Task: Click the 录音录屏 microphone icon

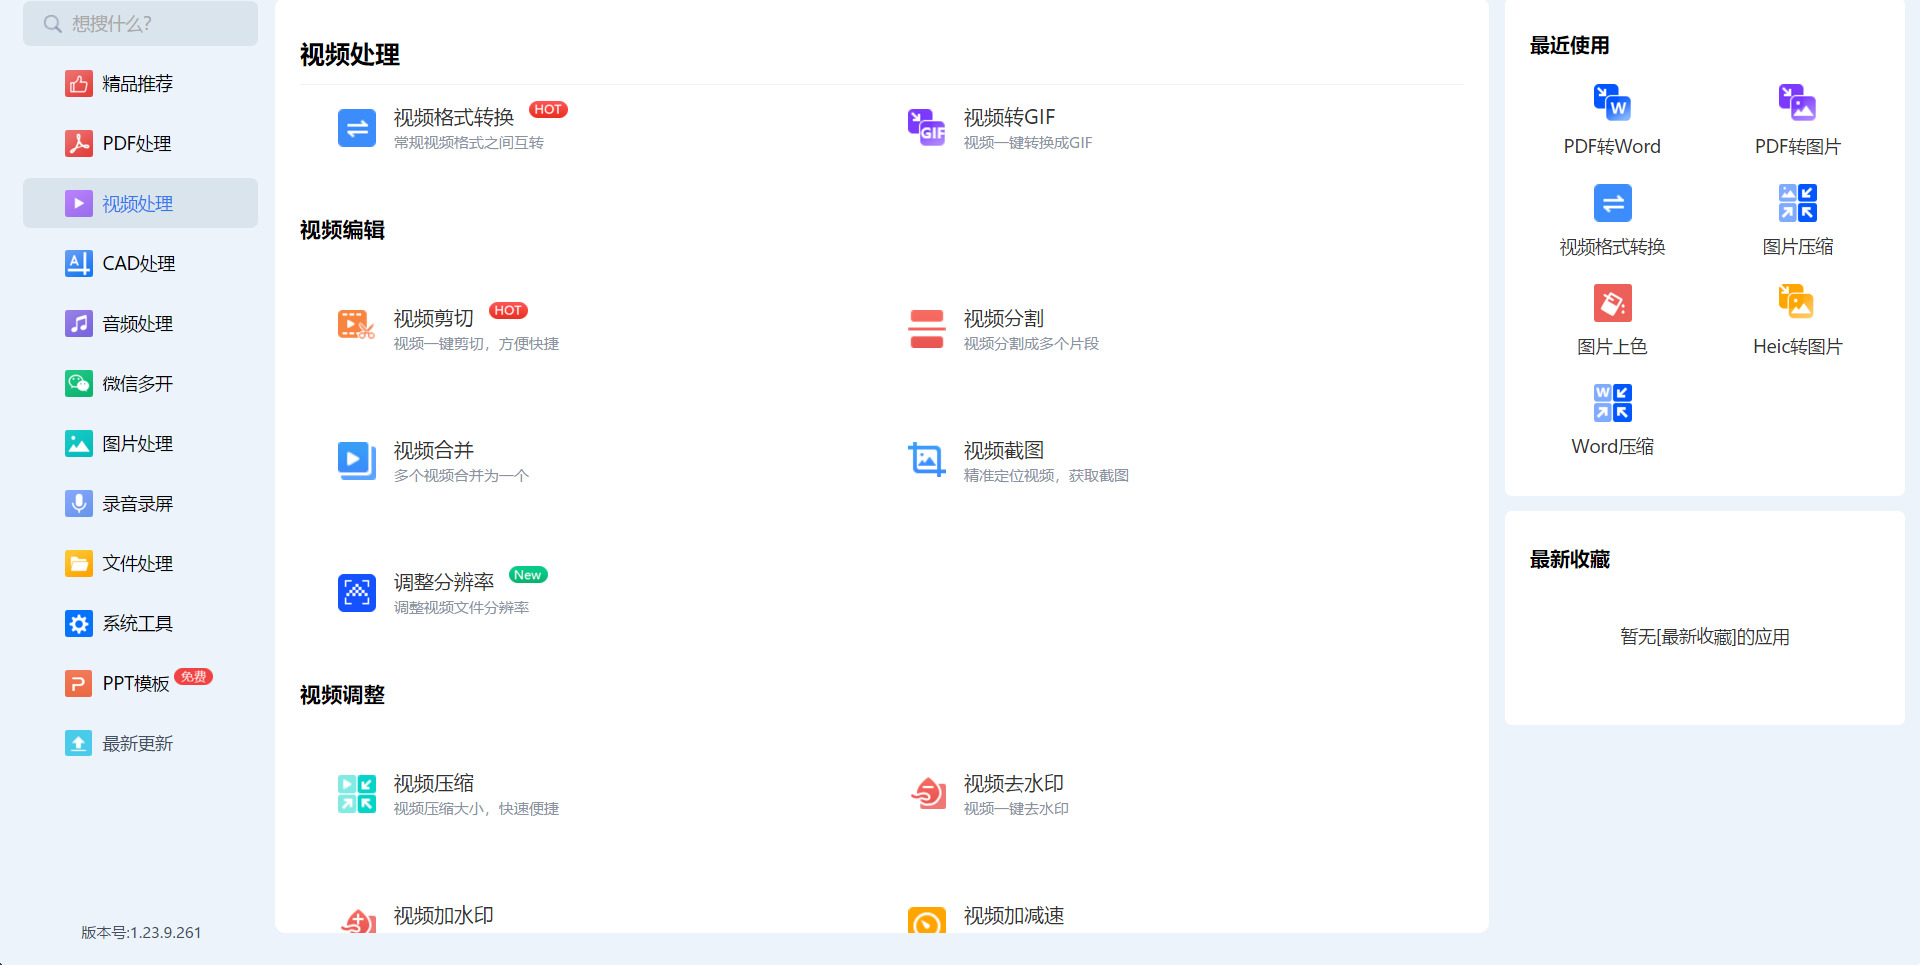Action: [78, 504]
